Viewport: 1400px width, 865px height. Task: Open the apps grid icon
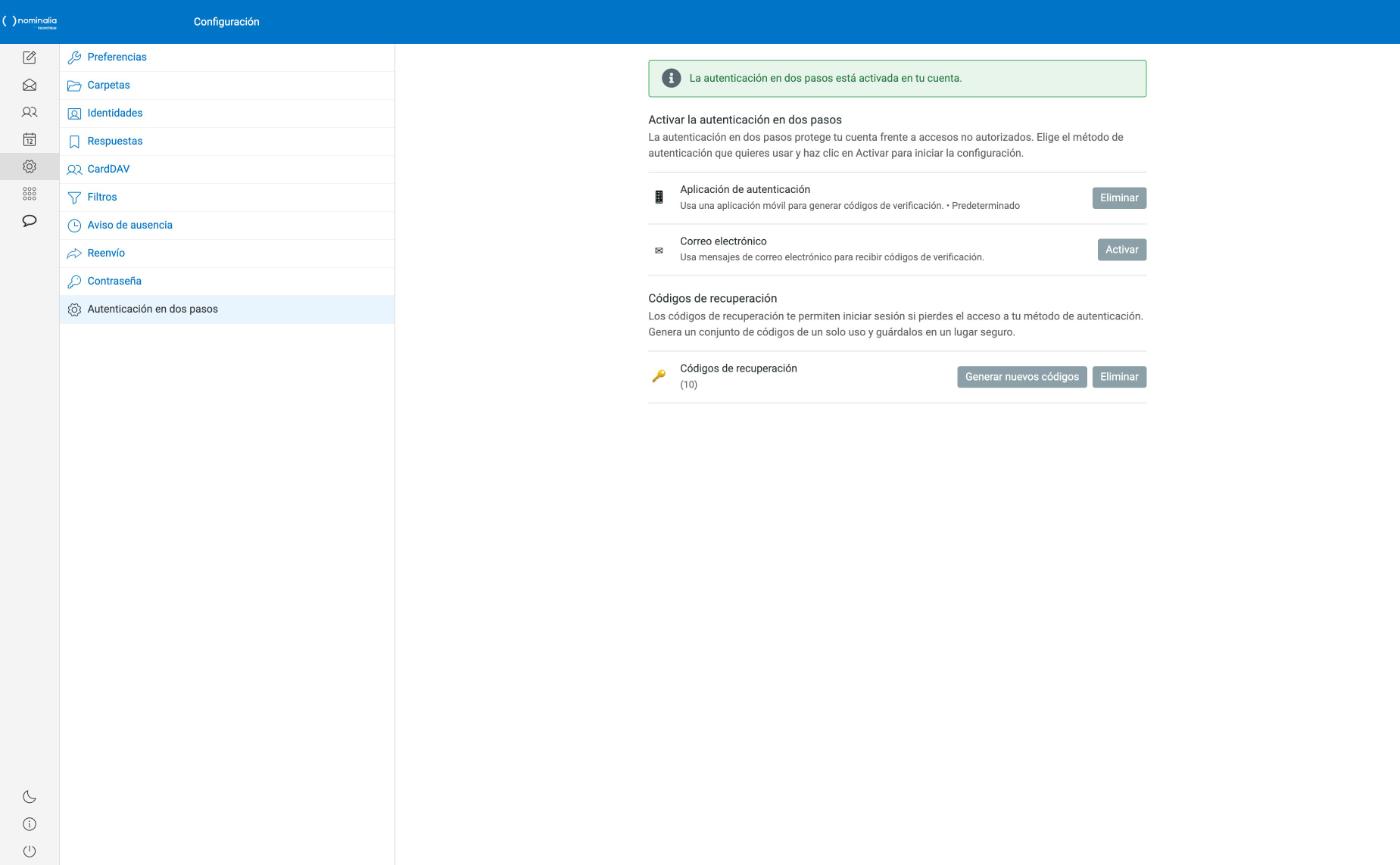(x=29, y=193)
